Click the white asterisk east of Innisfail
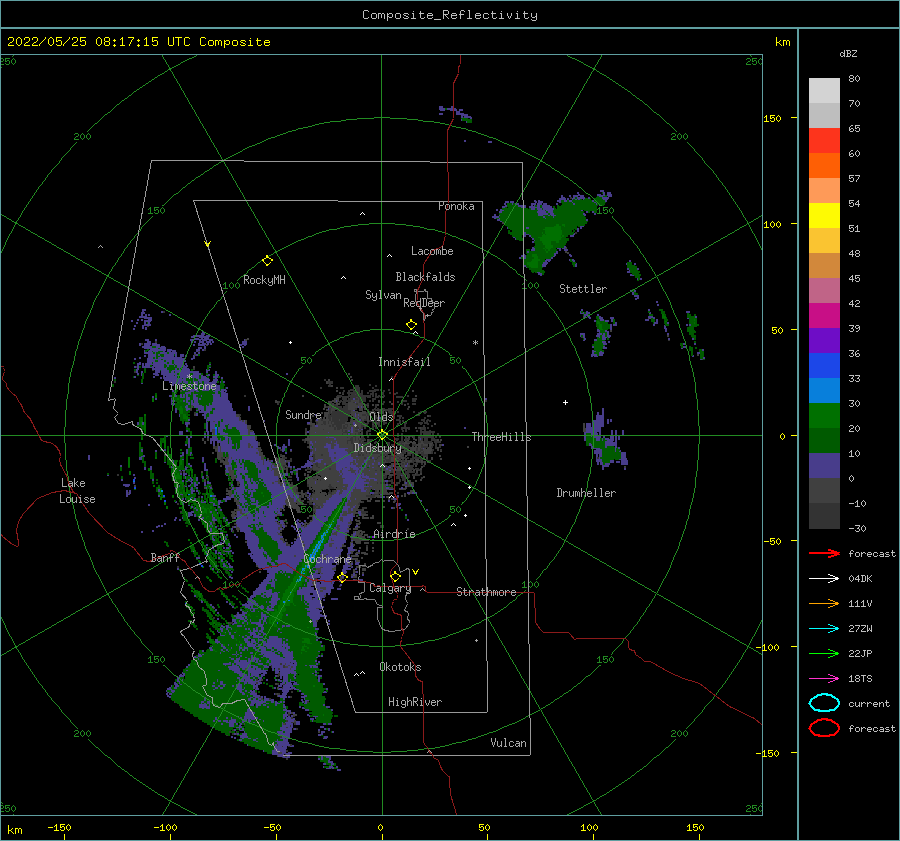The image size is (900, 841). 475,343
